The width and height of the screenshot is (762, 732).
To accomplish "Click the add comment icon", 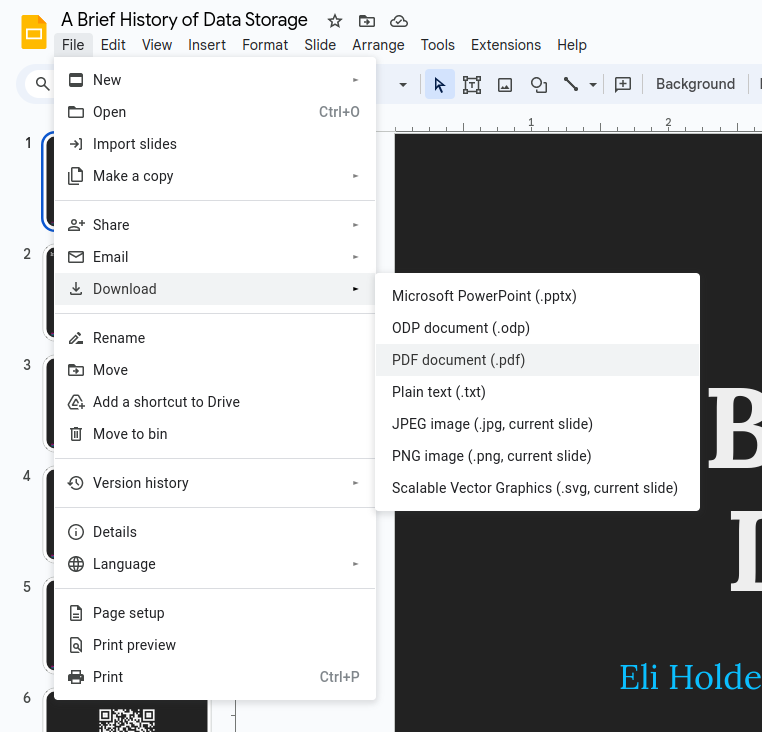I will [x=623, y=85].
